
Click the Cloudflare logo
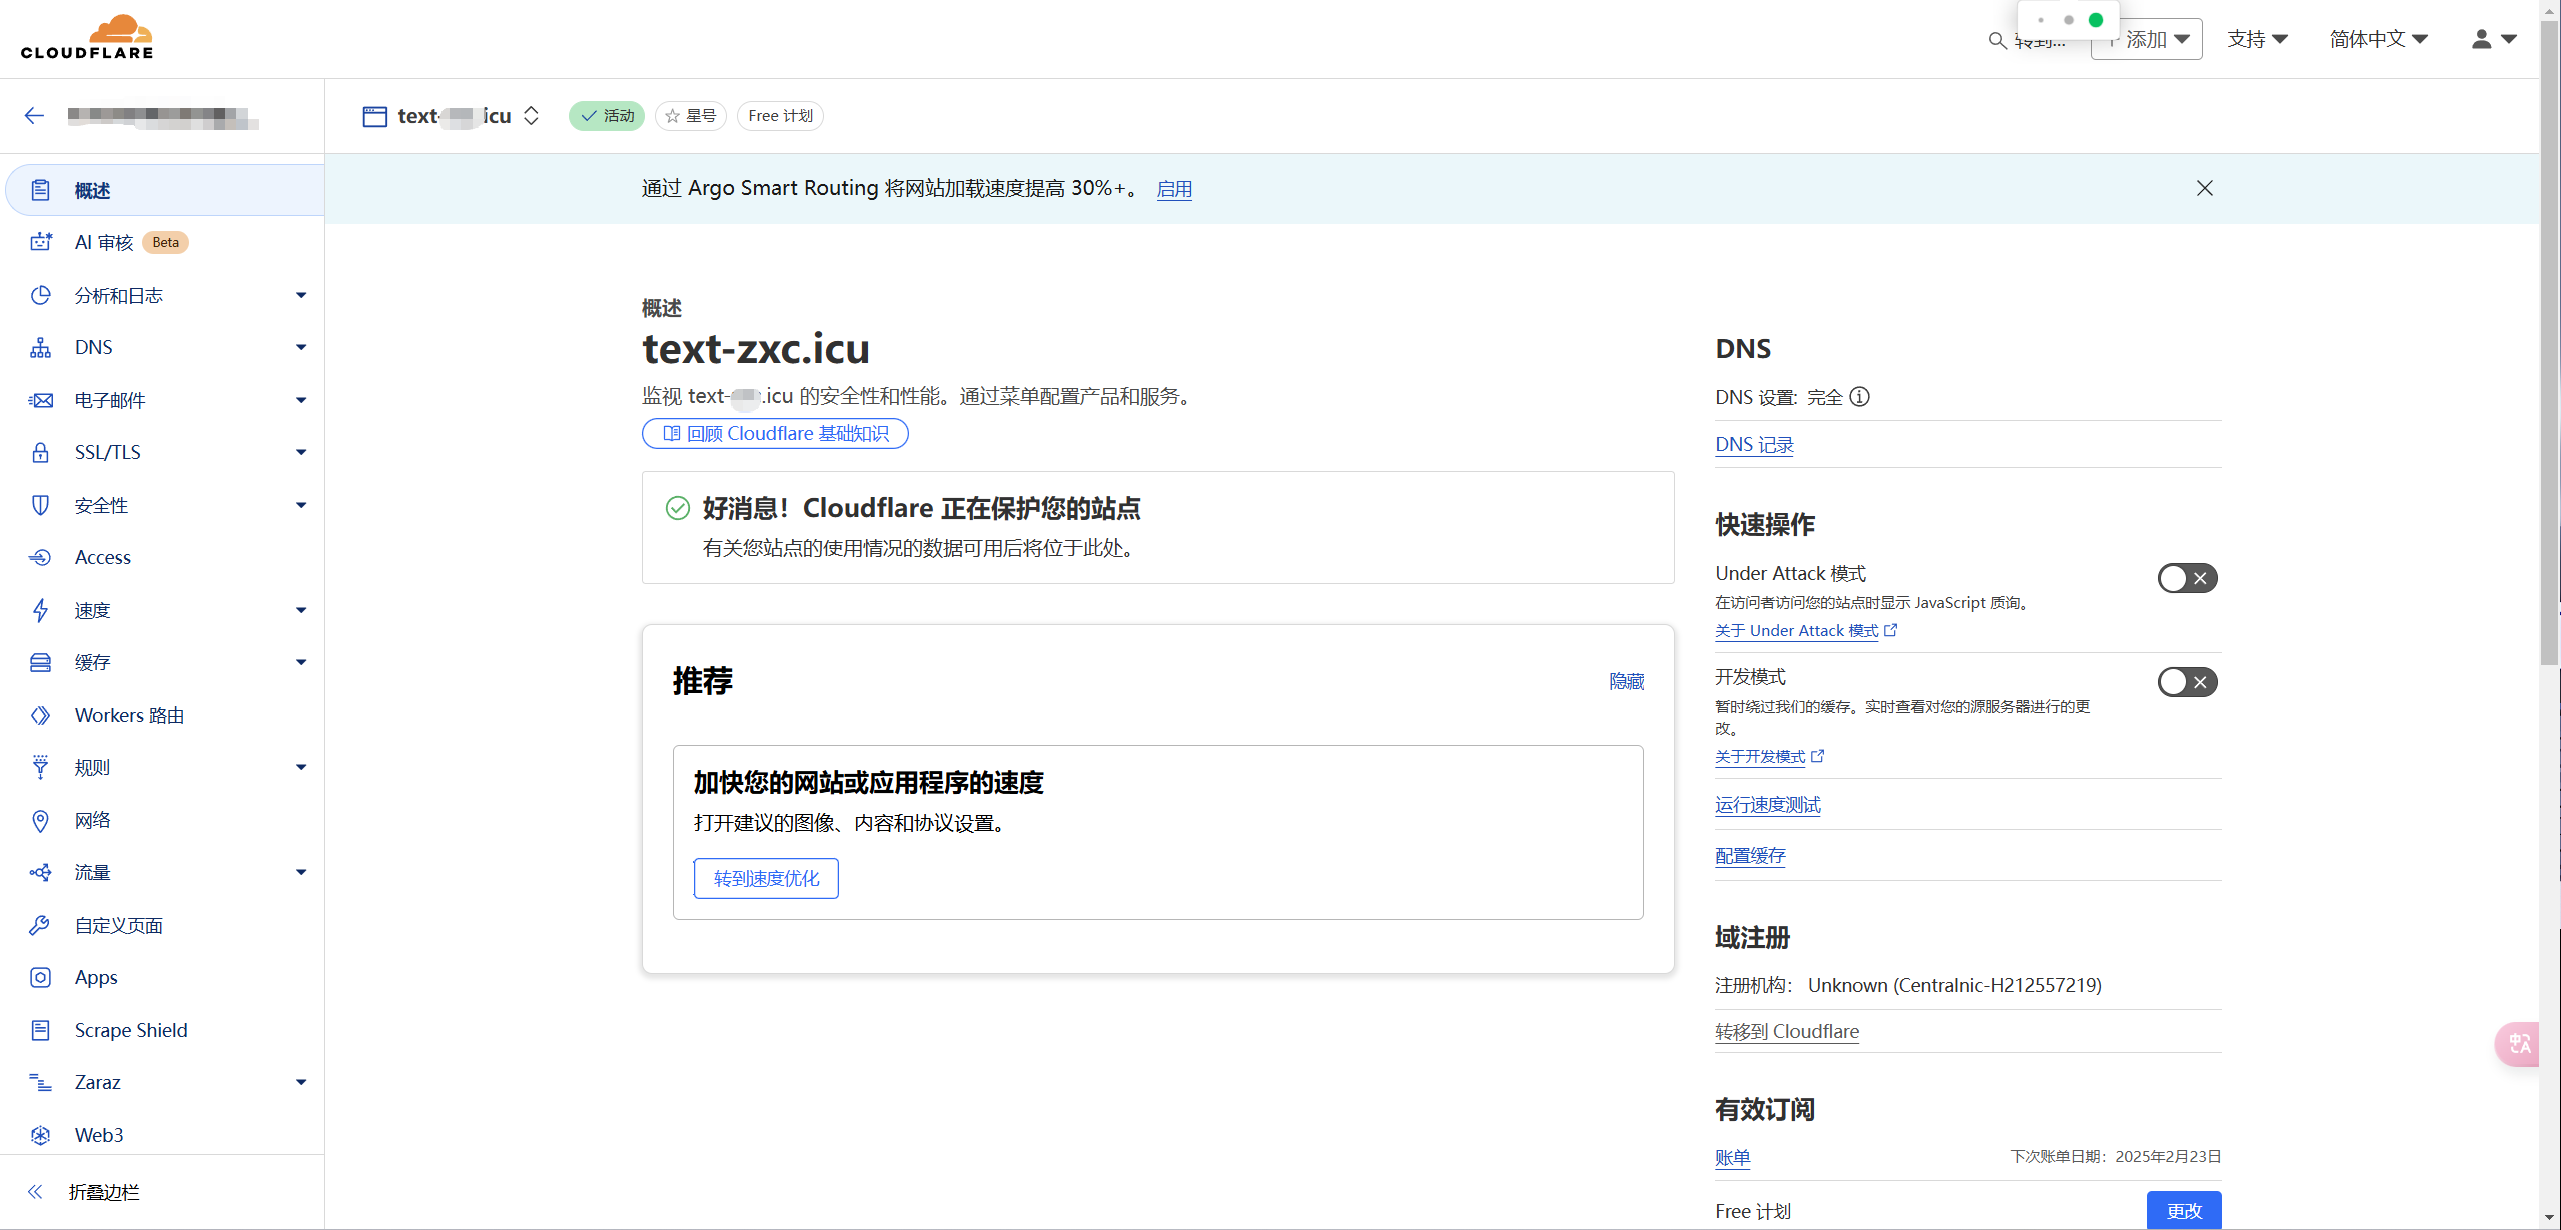click(87, 37)
